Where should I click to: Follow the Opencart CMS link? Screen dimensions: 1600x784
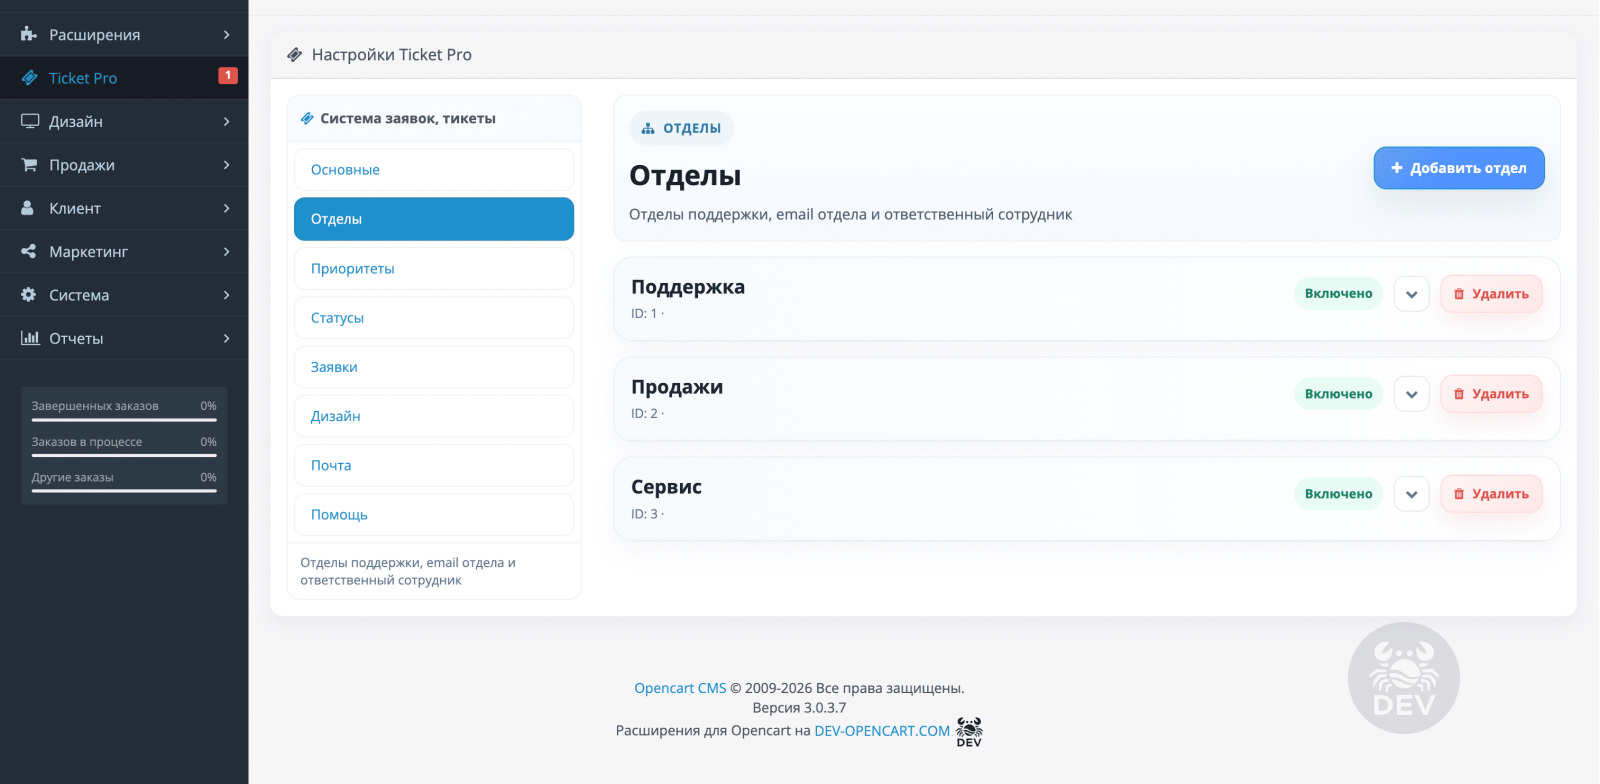coord(680,688)
